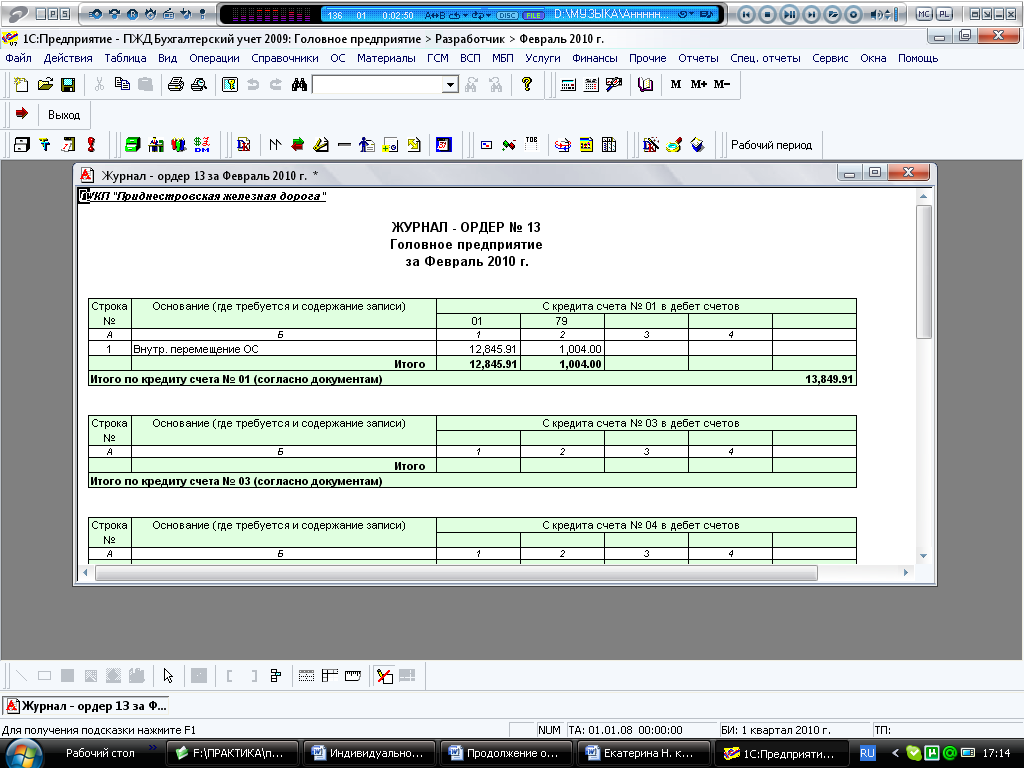
Task: Select the arrow pointer tool in bottom toolbar
Action: click(168, 675)
